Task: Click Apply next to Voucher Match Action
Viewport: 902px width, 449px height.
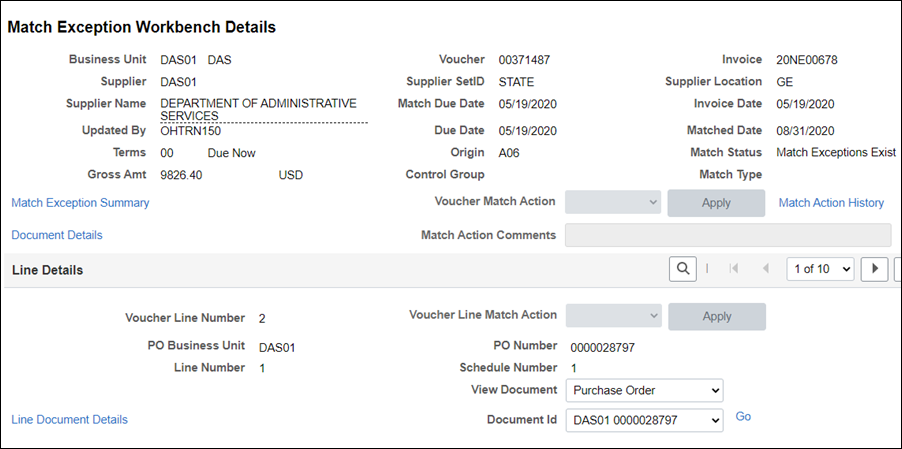Action: [716, 203]
